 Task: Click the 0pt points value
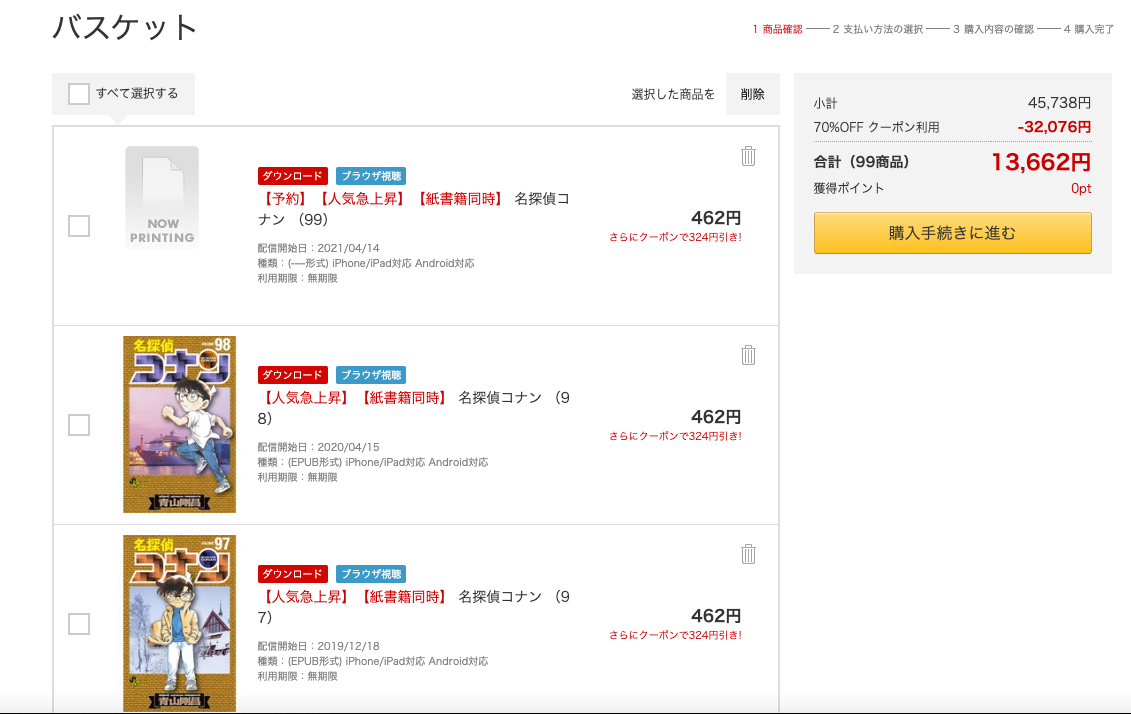coord(1081,188)
